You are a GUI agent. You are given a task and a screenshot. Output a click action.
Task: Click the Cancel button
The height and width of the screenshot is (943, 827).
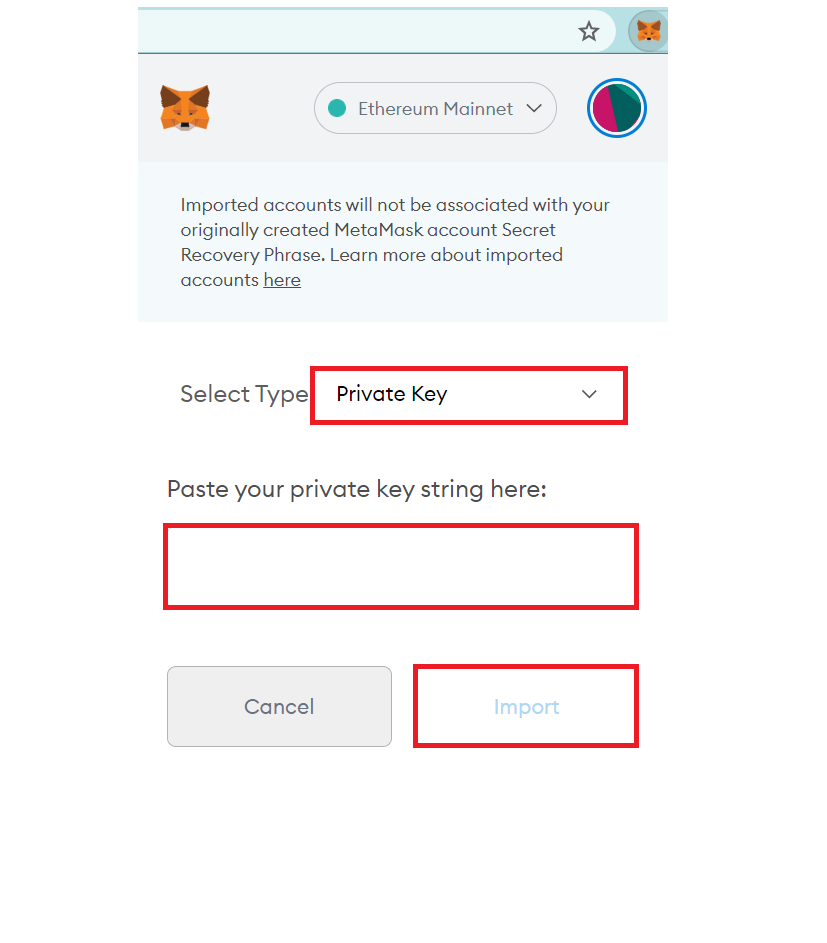pos(279,706)
